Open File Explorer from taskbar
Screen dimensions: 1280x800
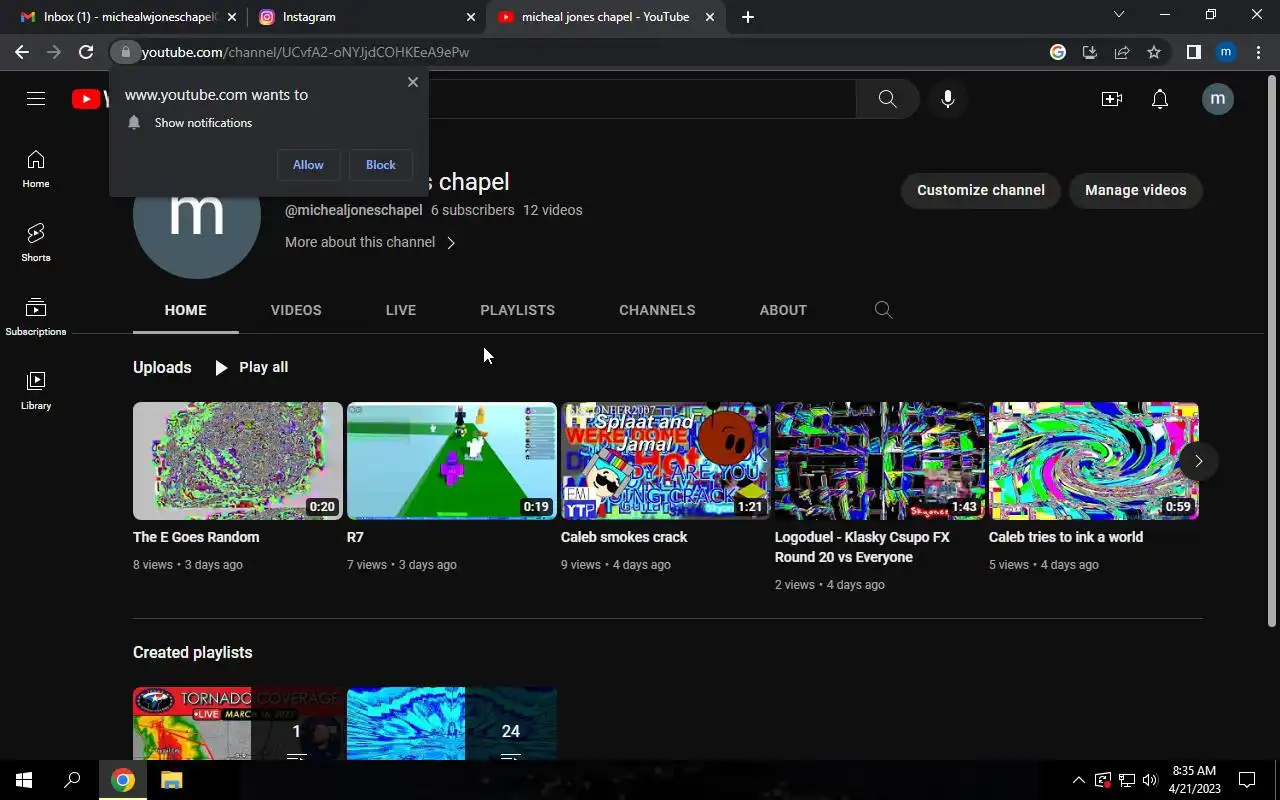[x=171, y=780]
